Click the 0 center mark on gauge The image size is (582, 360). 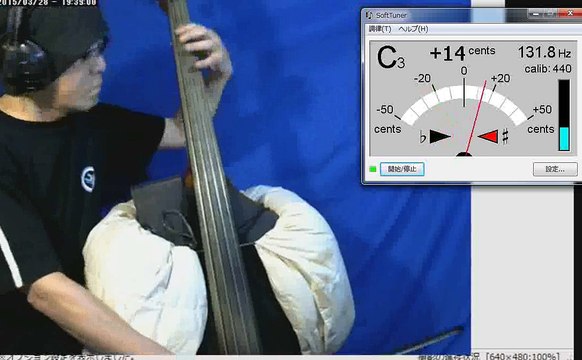pyautogui.click(x=464, y=71)
